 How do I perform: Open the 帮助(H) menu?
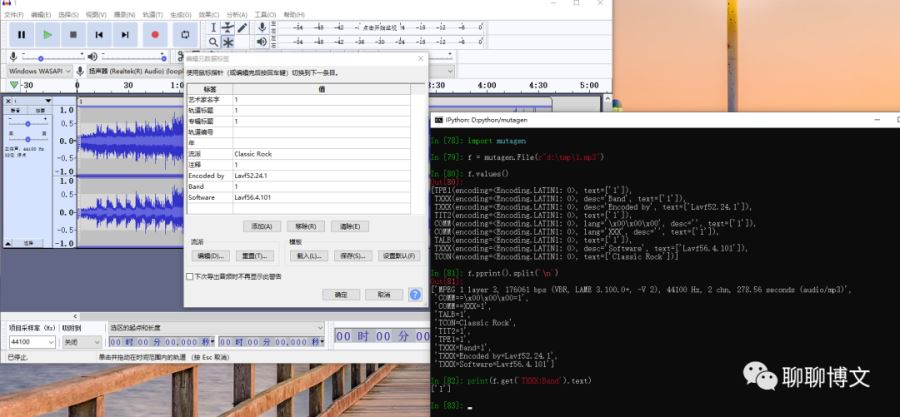(x=294, y=14)
